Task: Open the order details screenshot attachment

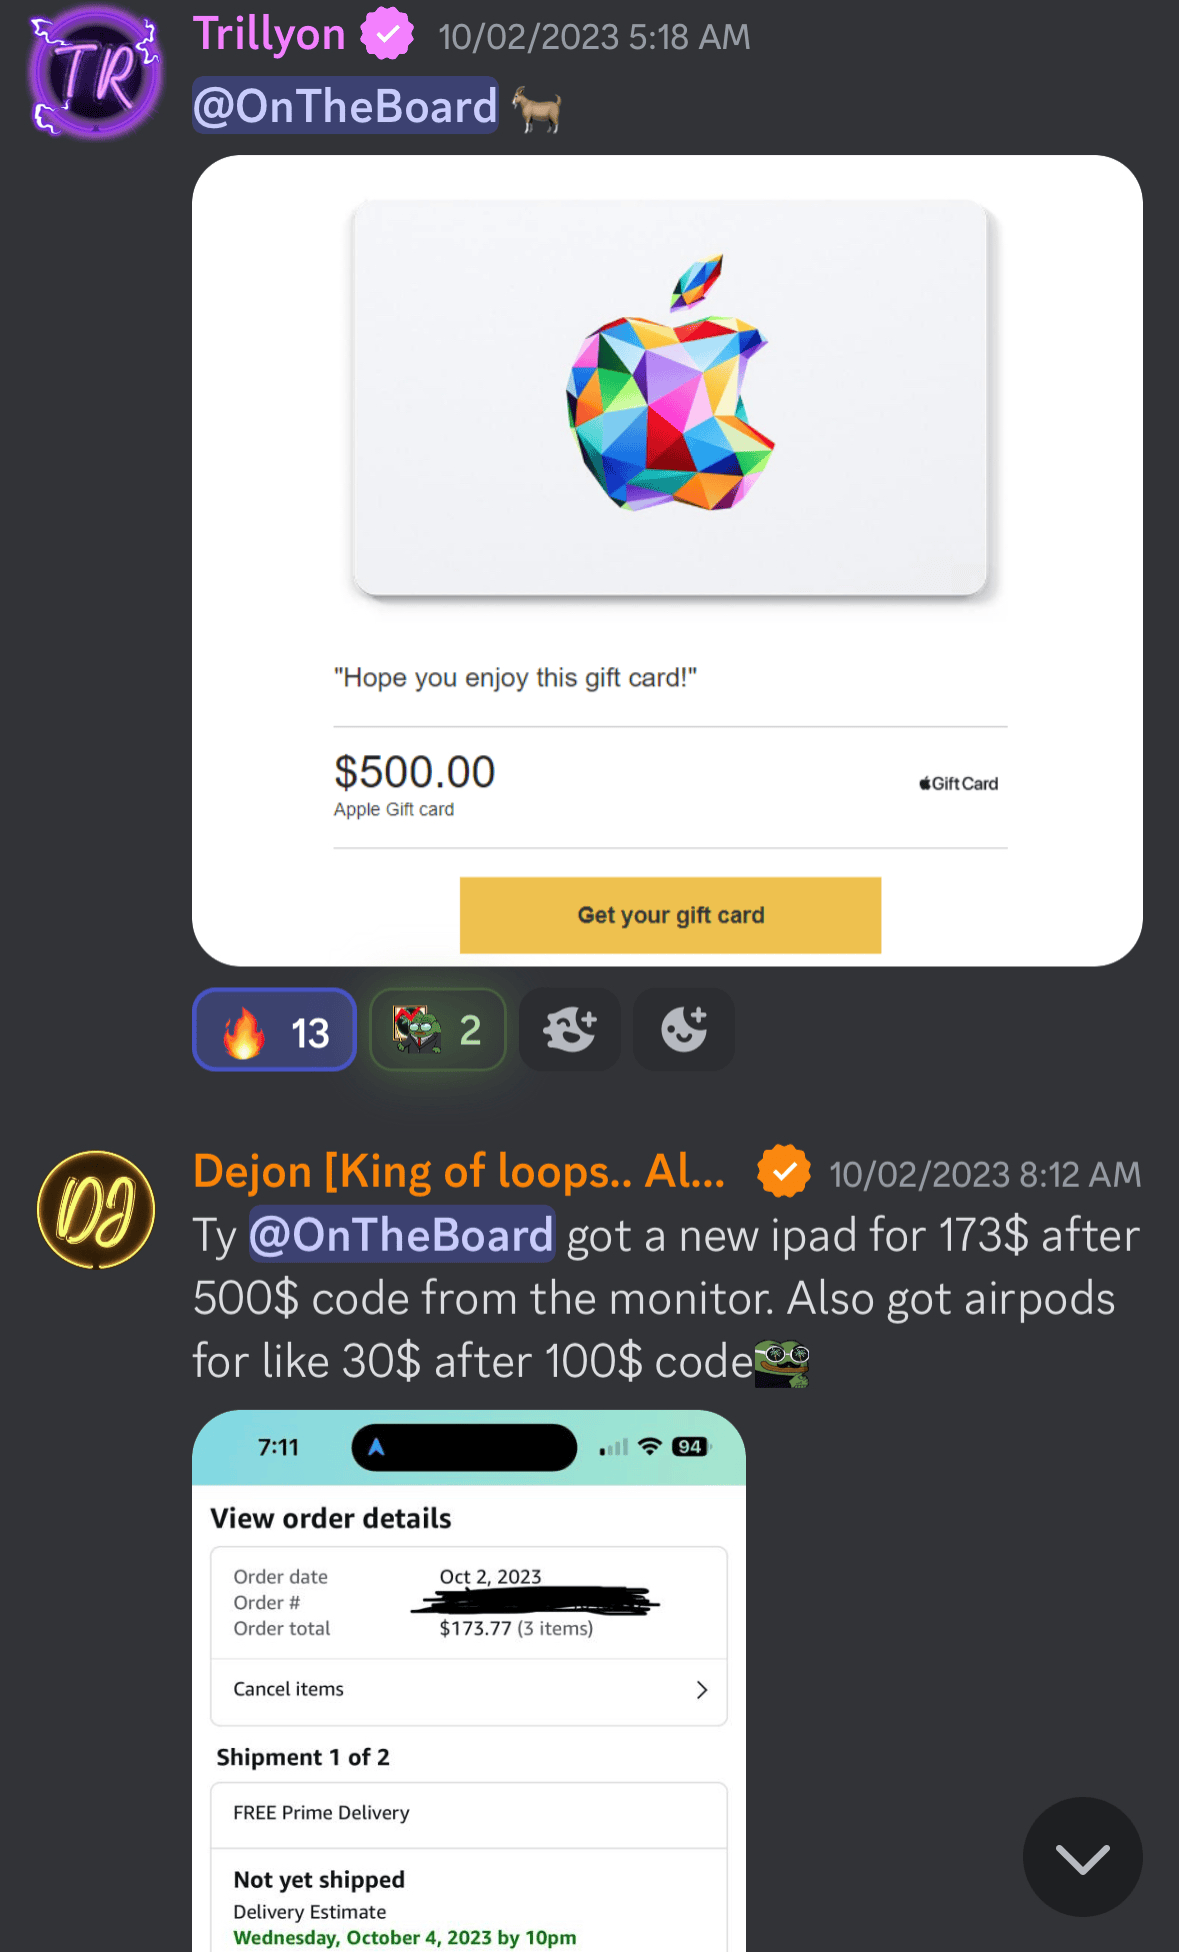Action: [469, 1680]
